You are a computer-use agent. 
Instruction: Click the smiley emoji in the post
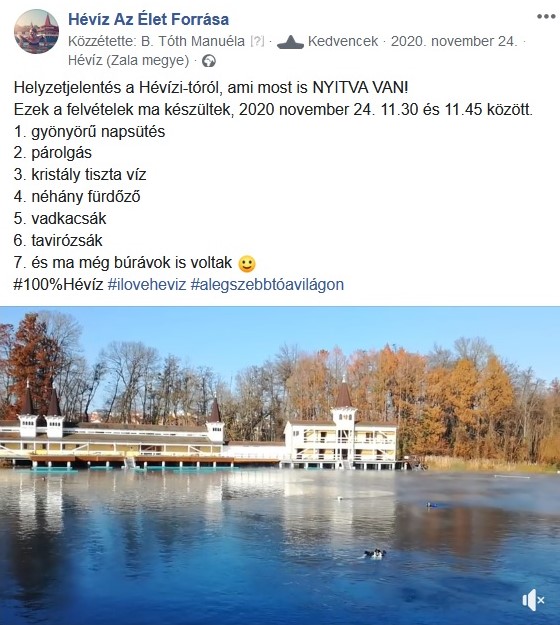coord(247,263)
